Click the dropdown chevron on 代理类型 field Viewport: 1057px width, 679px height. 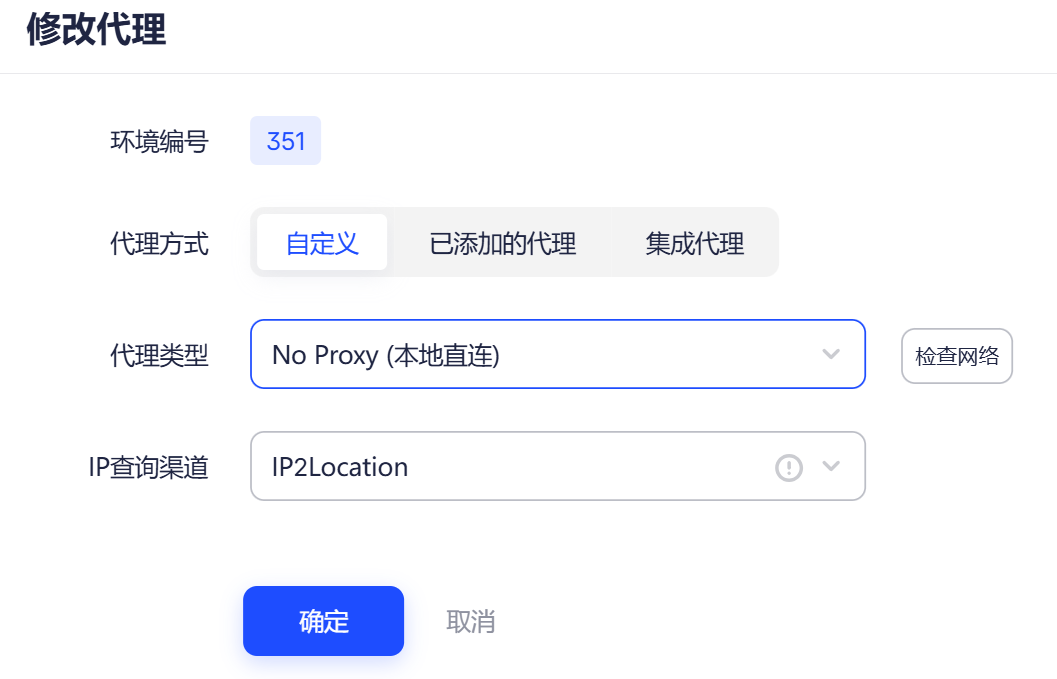pos(830,355)
